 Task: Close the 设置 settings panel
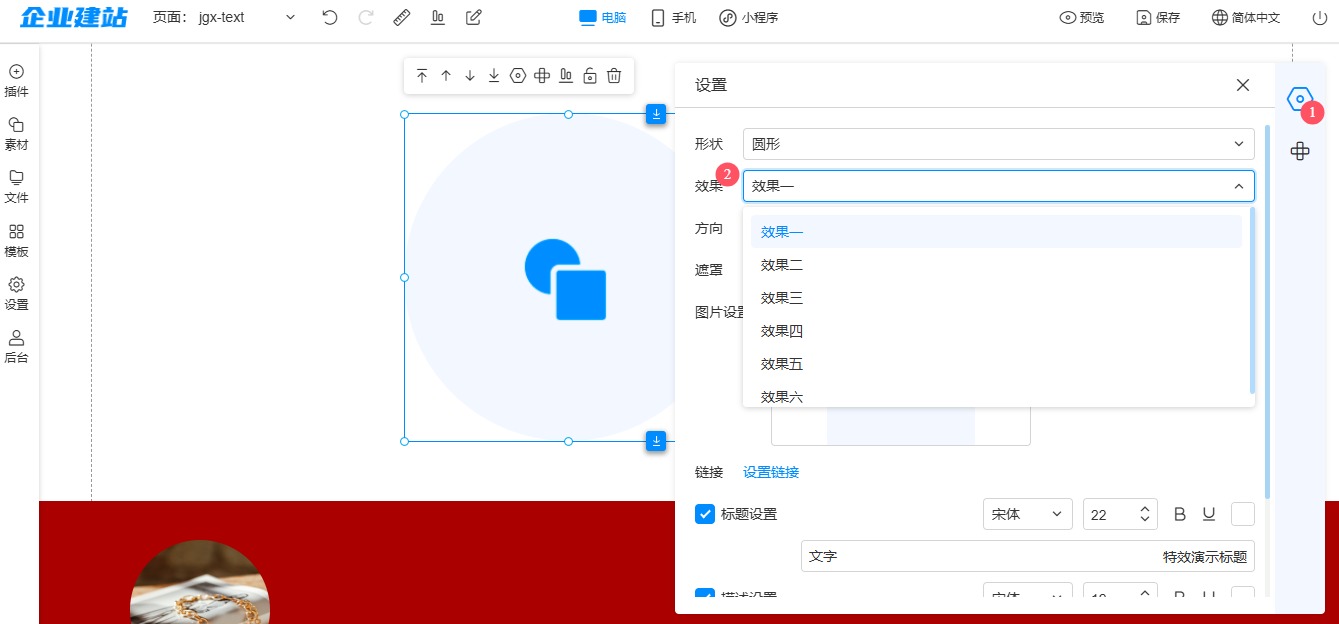(1243, 85)
